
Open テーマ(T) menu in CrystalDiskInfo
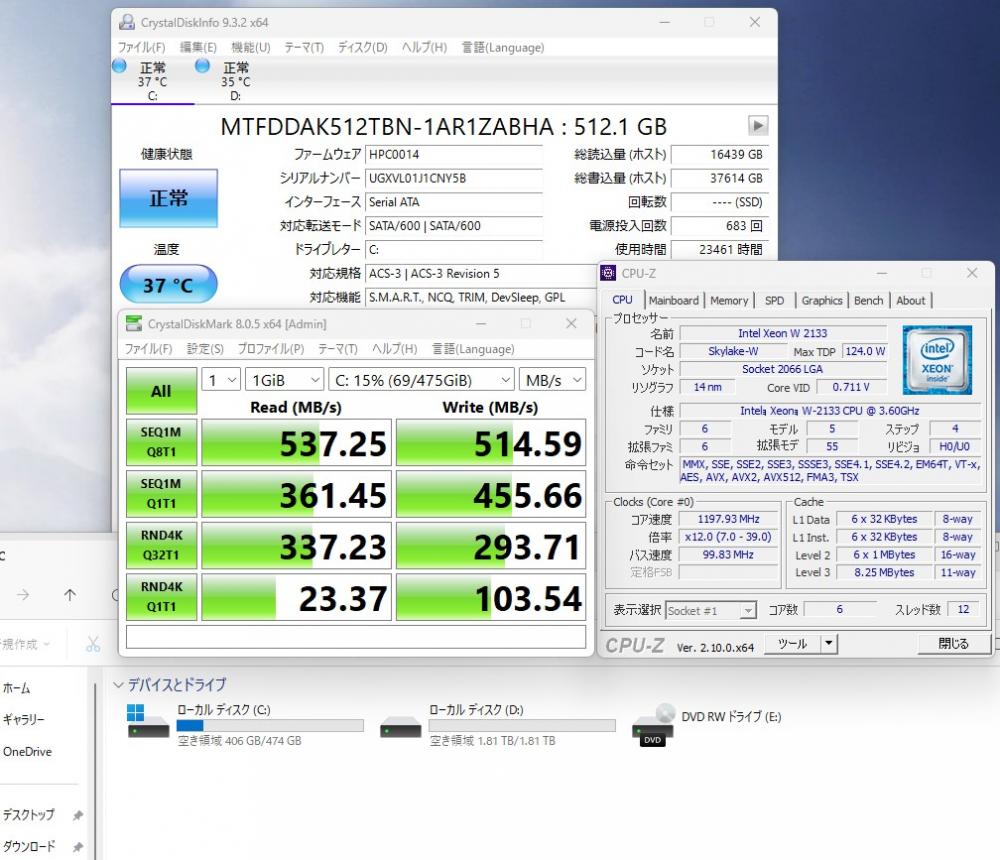pos(304,47)
